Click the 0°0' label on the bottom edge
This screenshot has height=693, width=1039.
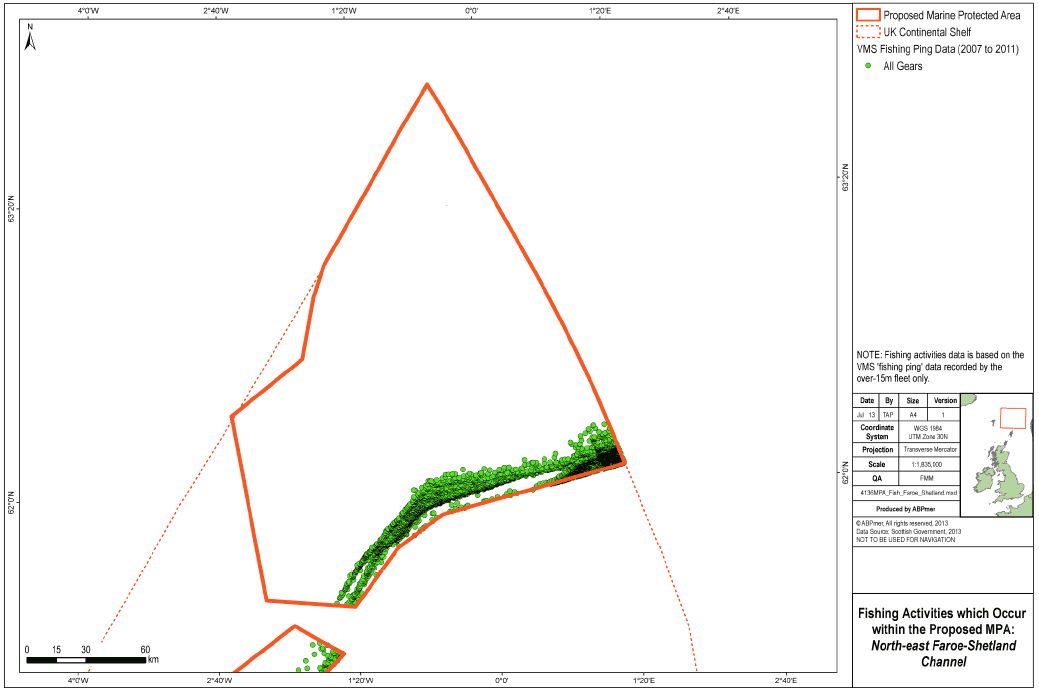click(x=502, y=680)
